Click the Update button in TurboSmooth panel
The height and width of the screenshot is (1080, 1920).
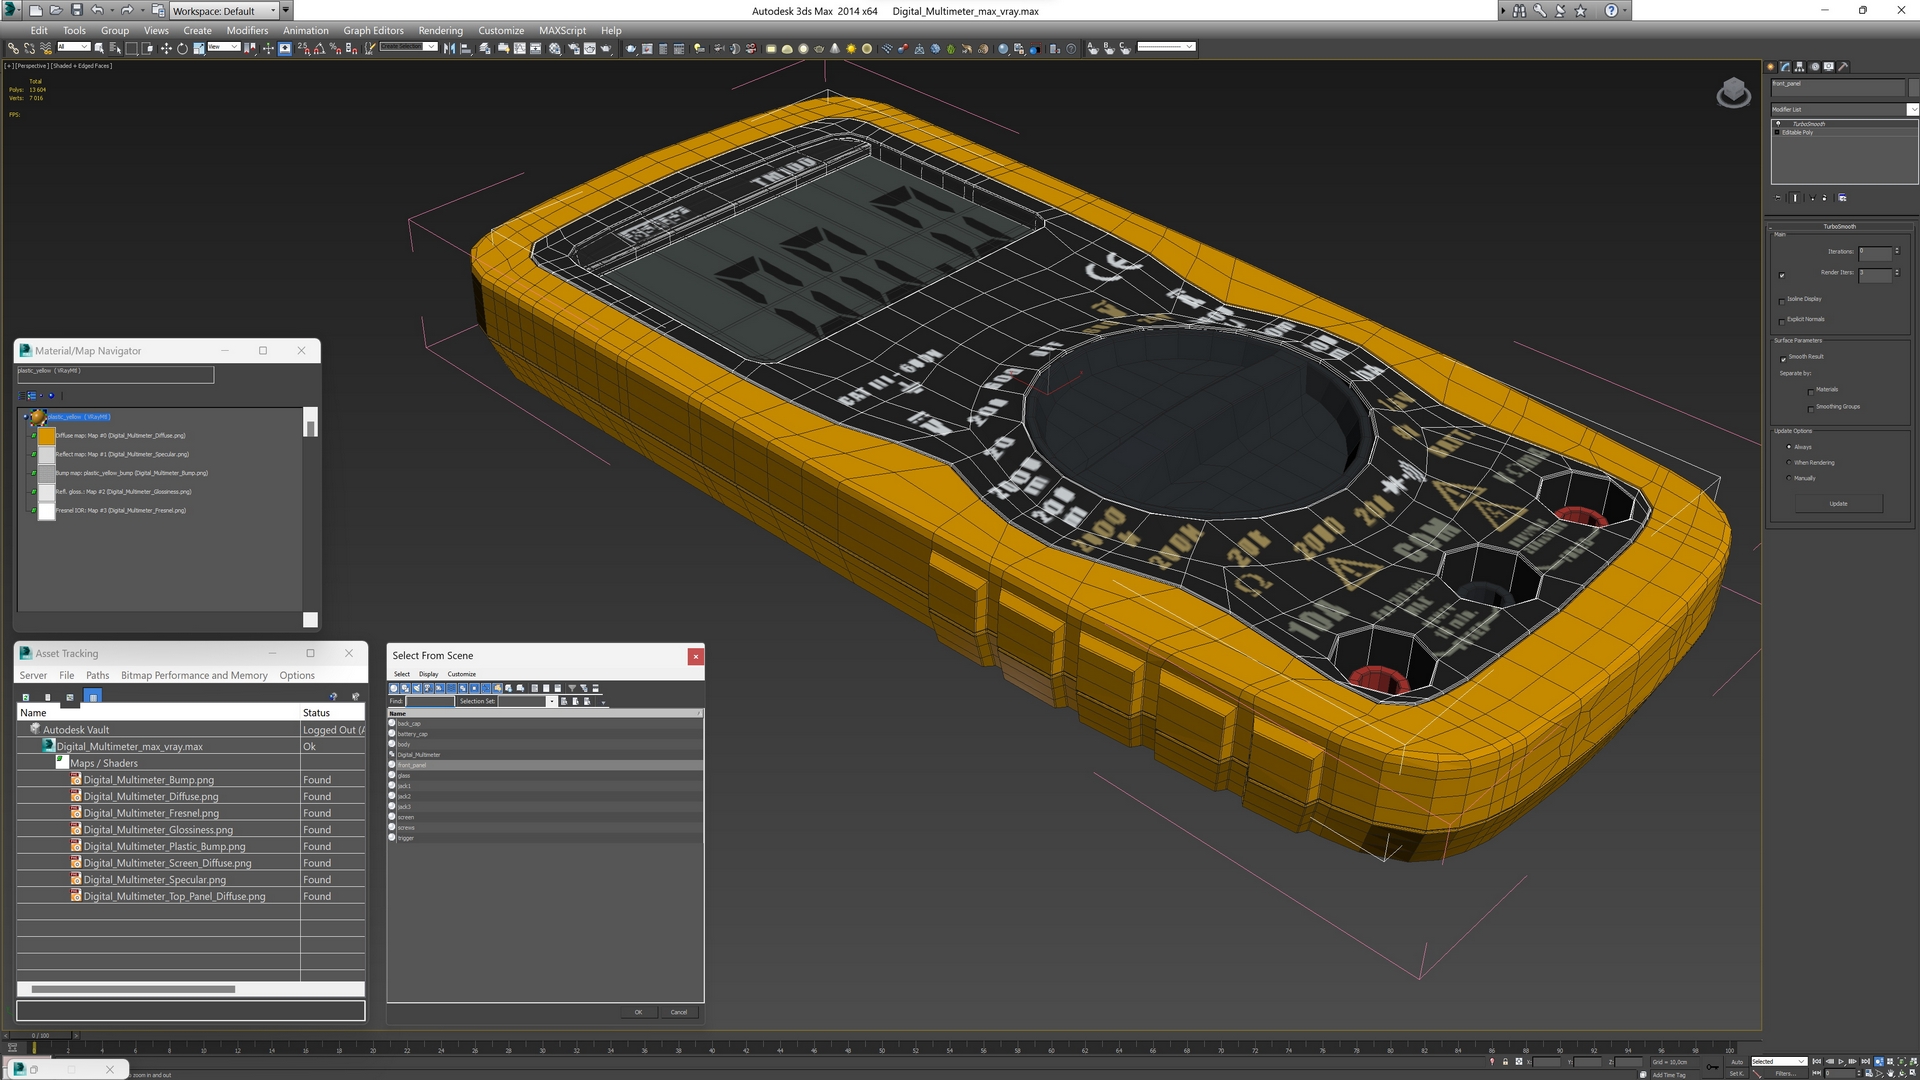click(x=1838, y=504)
